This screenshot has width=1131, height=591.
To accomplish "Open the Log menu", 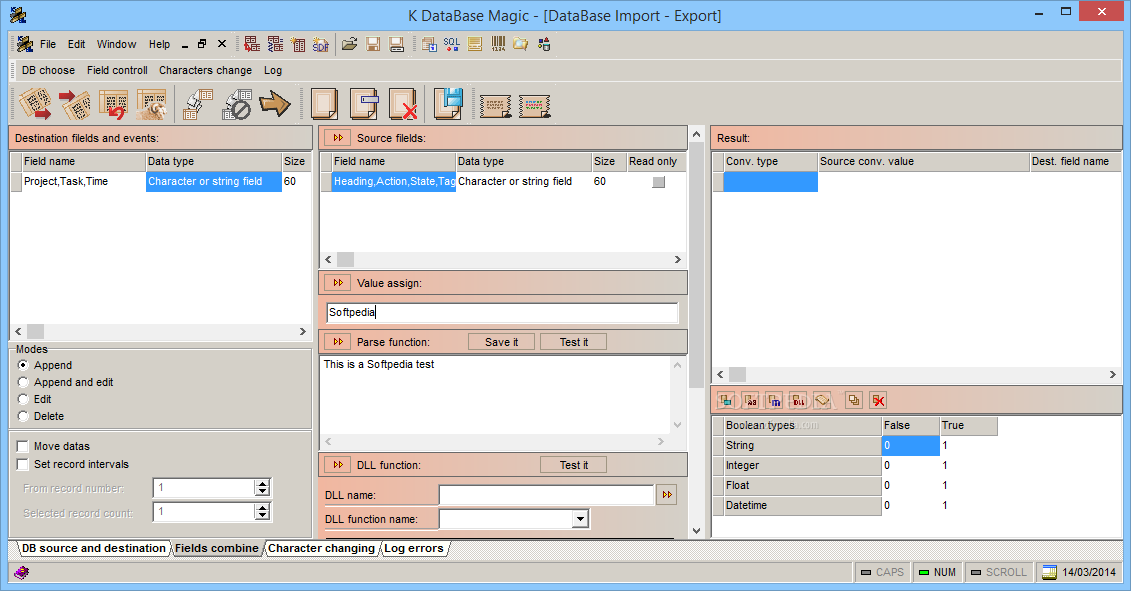I will 273,70.
